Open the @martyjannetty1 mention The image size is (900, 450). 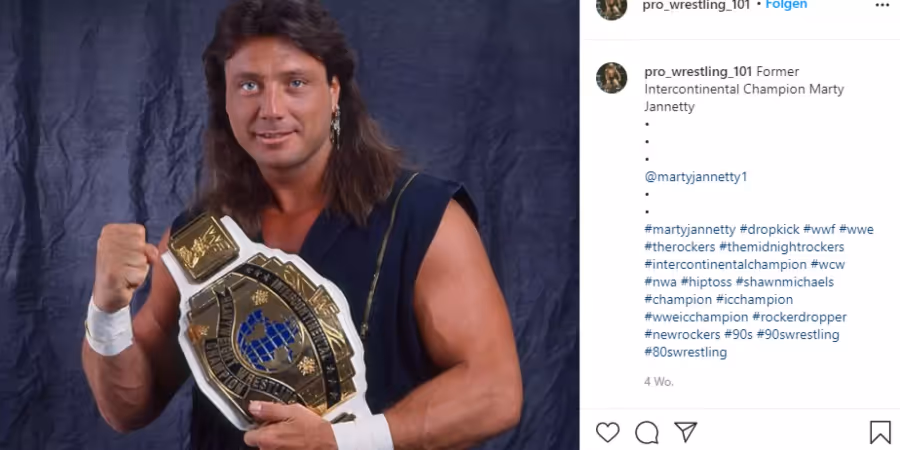click(696, 177)
